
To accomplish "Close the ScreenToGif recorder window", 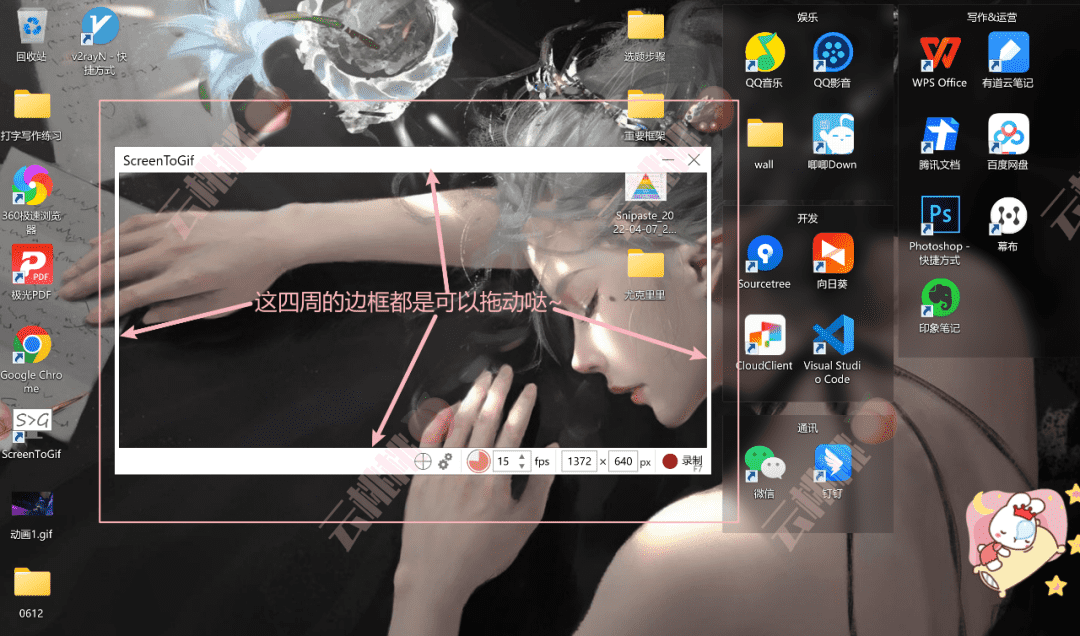I will point(694,160).
